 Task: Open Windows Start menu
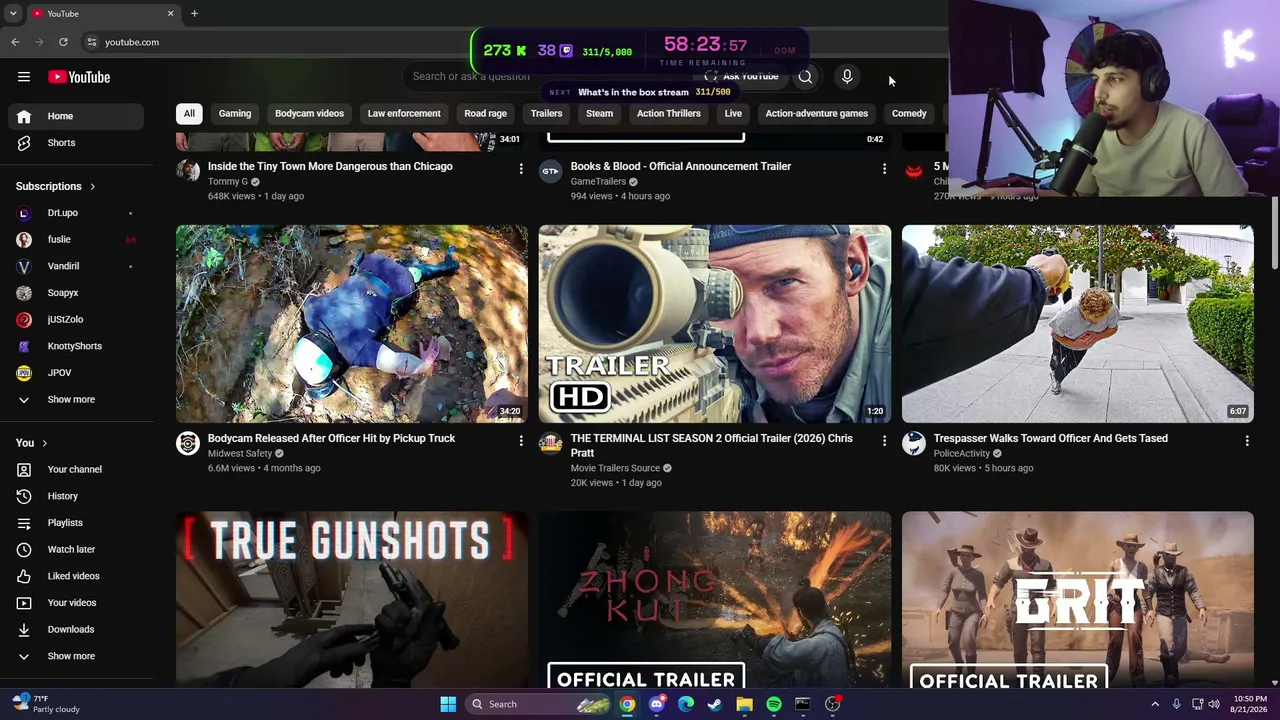point(448,704)
